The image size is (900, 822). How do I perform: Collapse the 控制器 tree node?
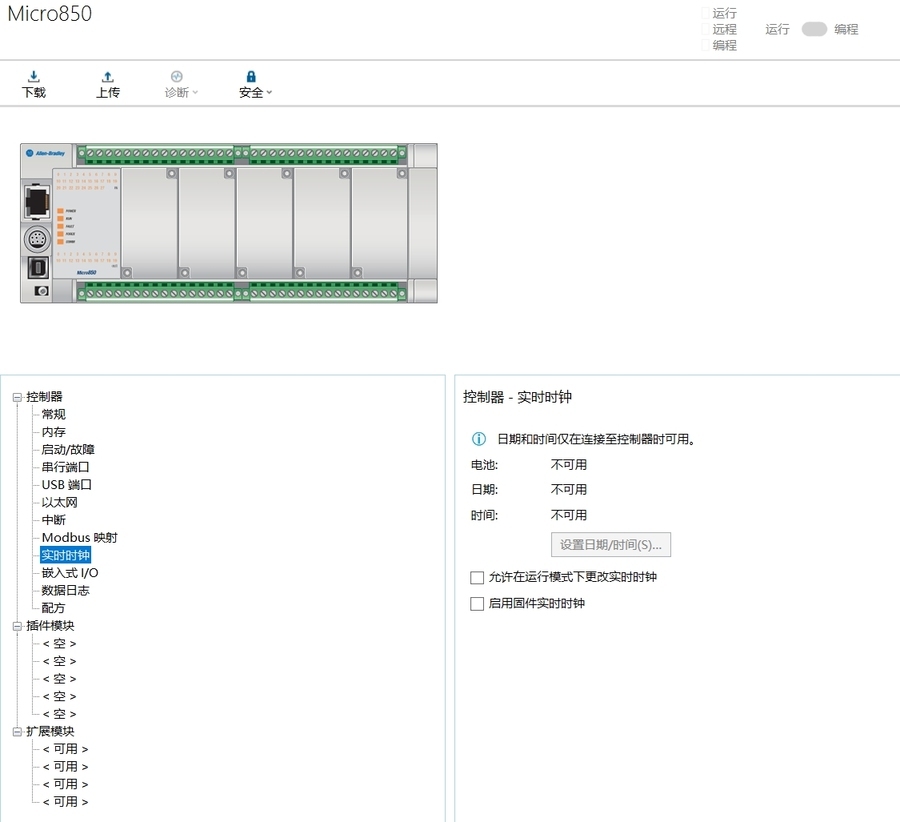coord(17,397)
